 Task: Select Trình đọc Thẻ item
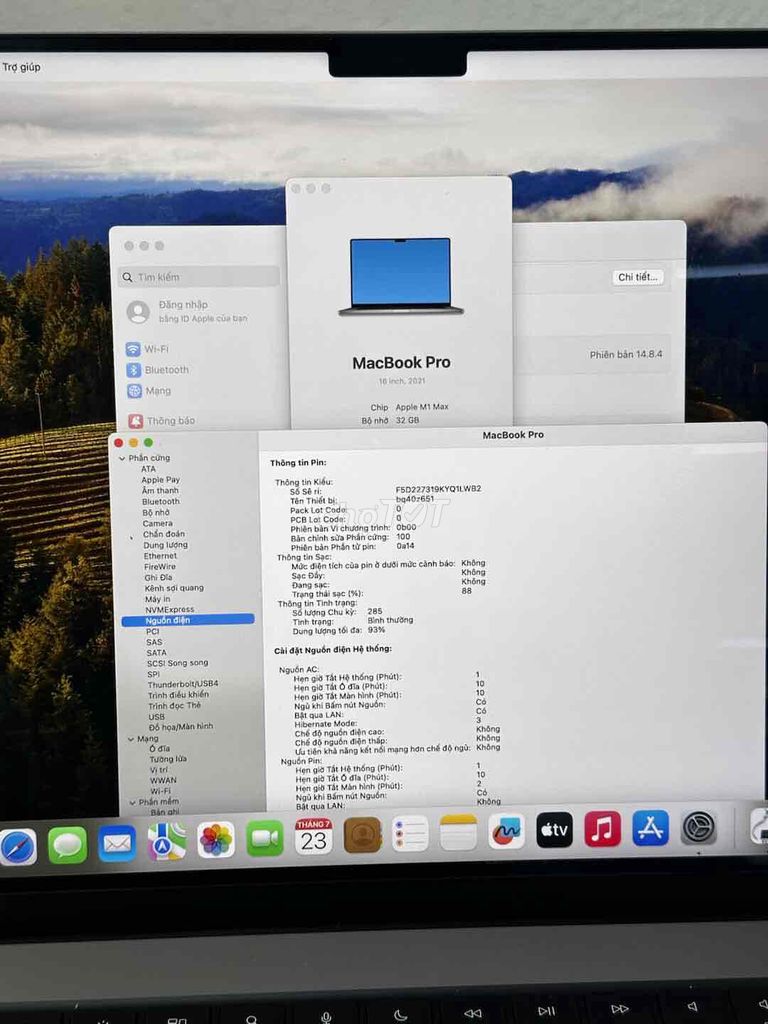(174, 705)
